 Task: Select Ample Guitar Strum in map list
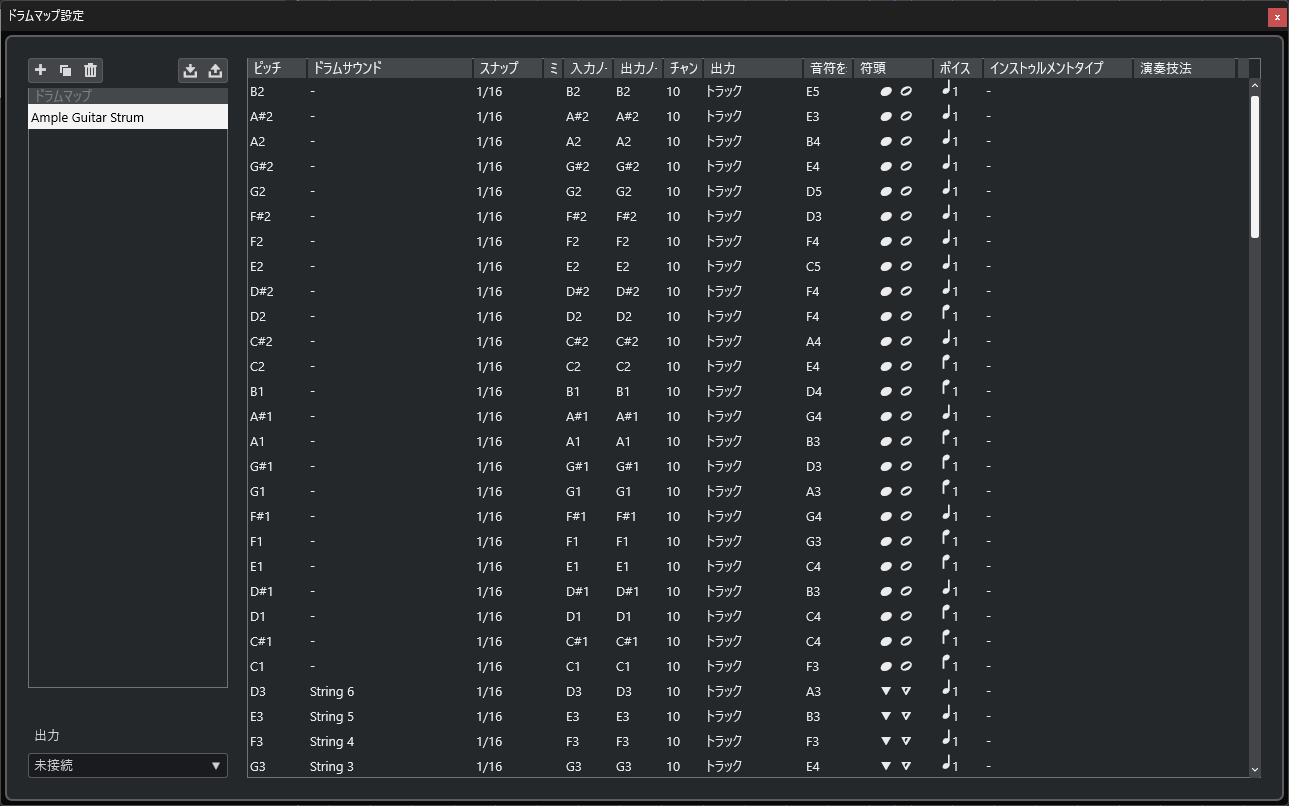[128, 117]
